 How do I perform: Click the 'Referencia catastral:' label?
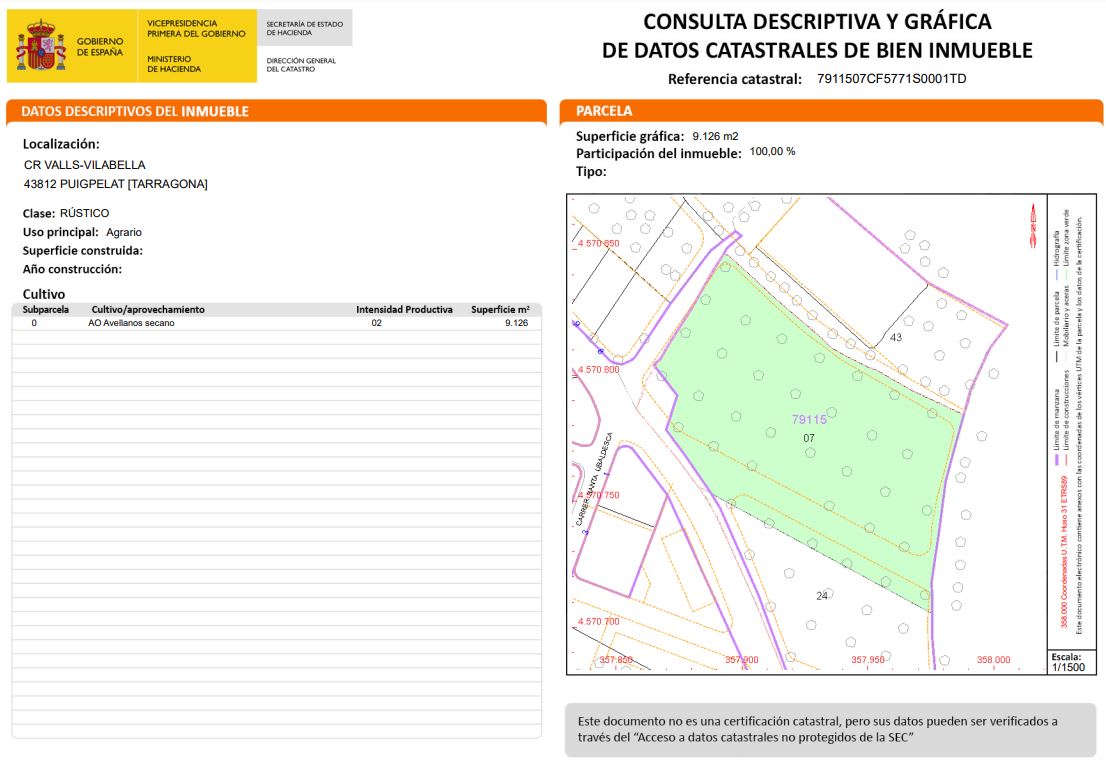coord(734,79)
